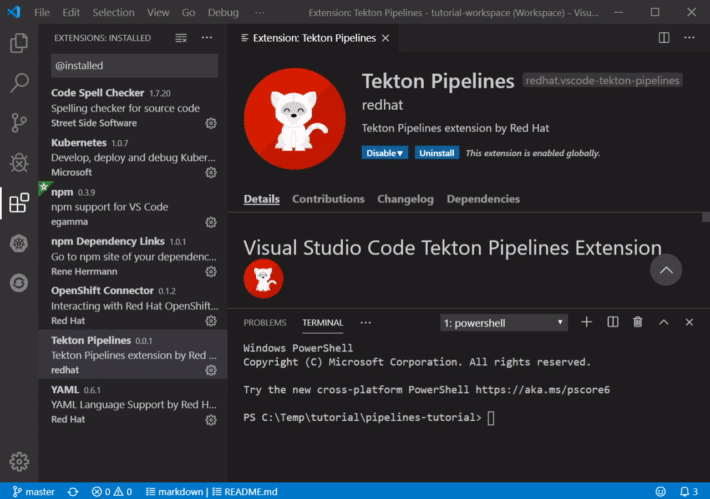Open Extensions panel more actions menu
Screen dimensions: 710x499
pyautogui.click(x=207, y=38)
